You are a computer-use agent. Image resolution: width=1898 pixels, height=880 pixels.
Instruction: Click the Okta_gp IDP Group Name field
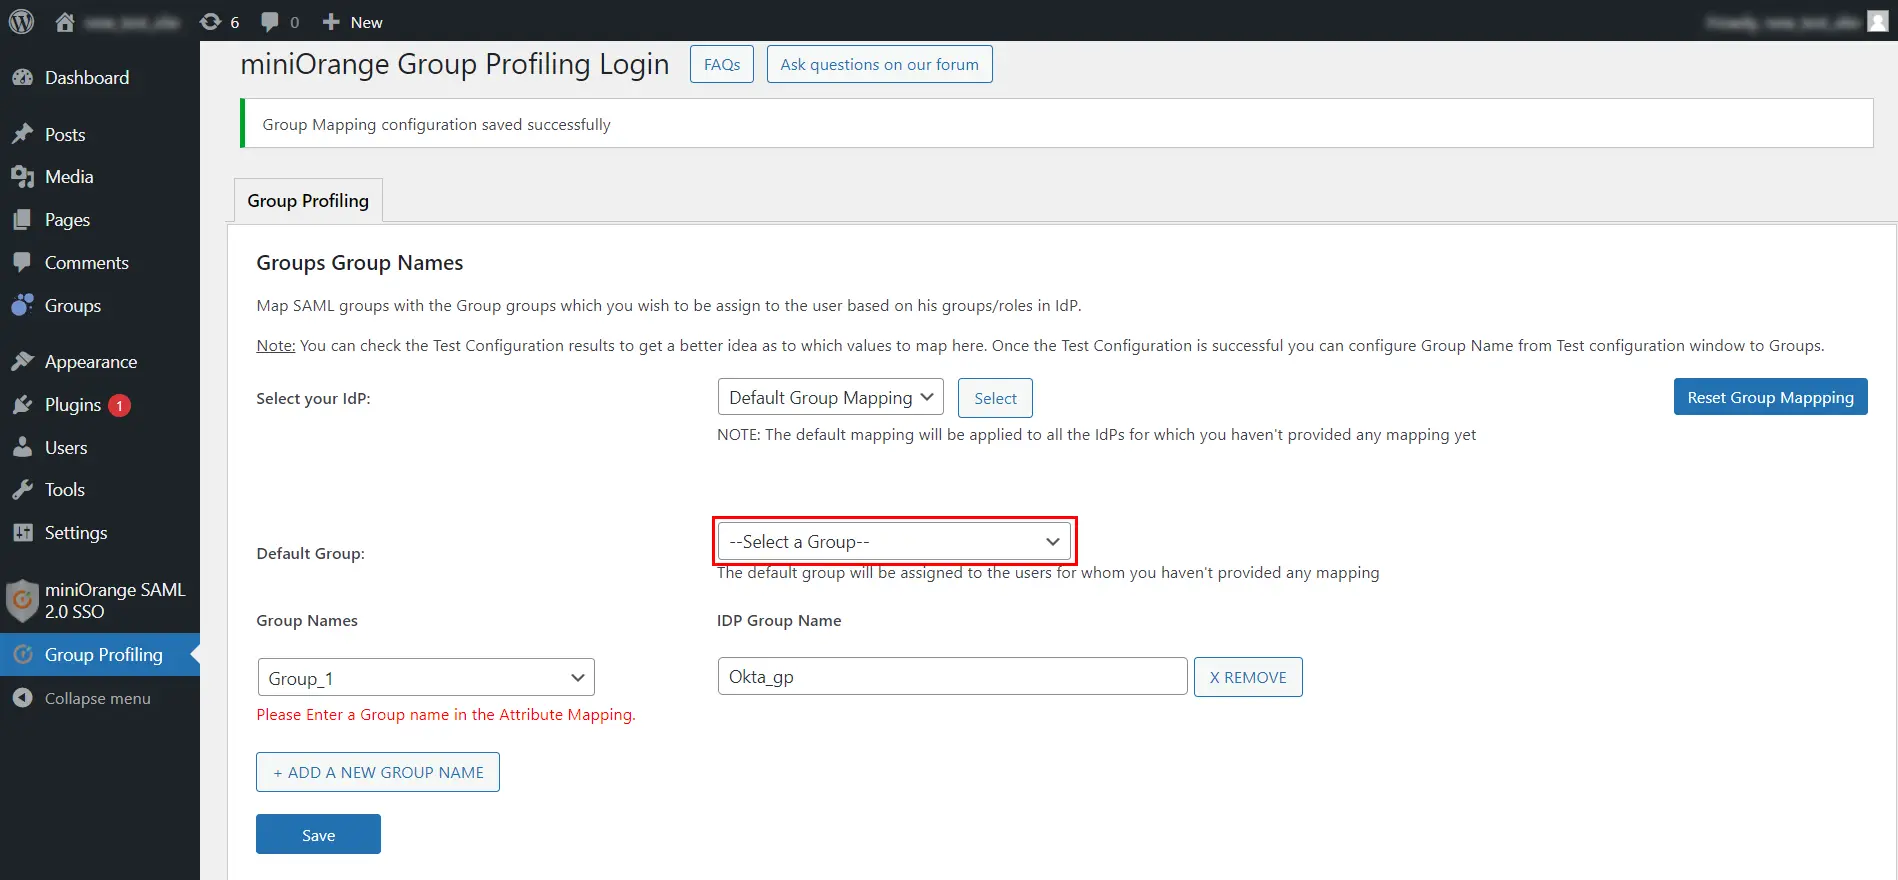[x=952, y=676]
